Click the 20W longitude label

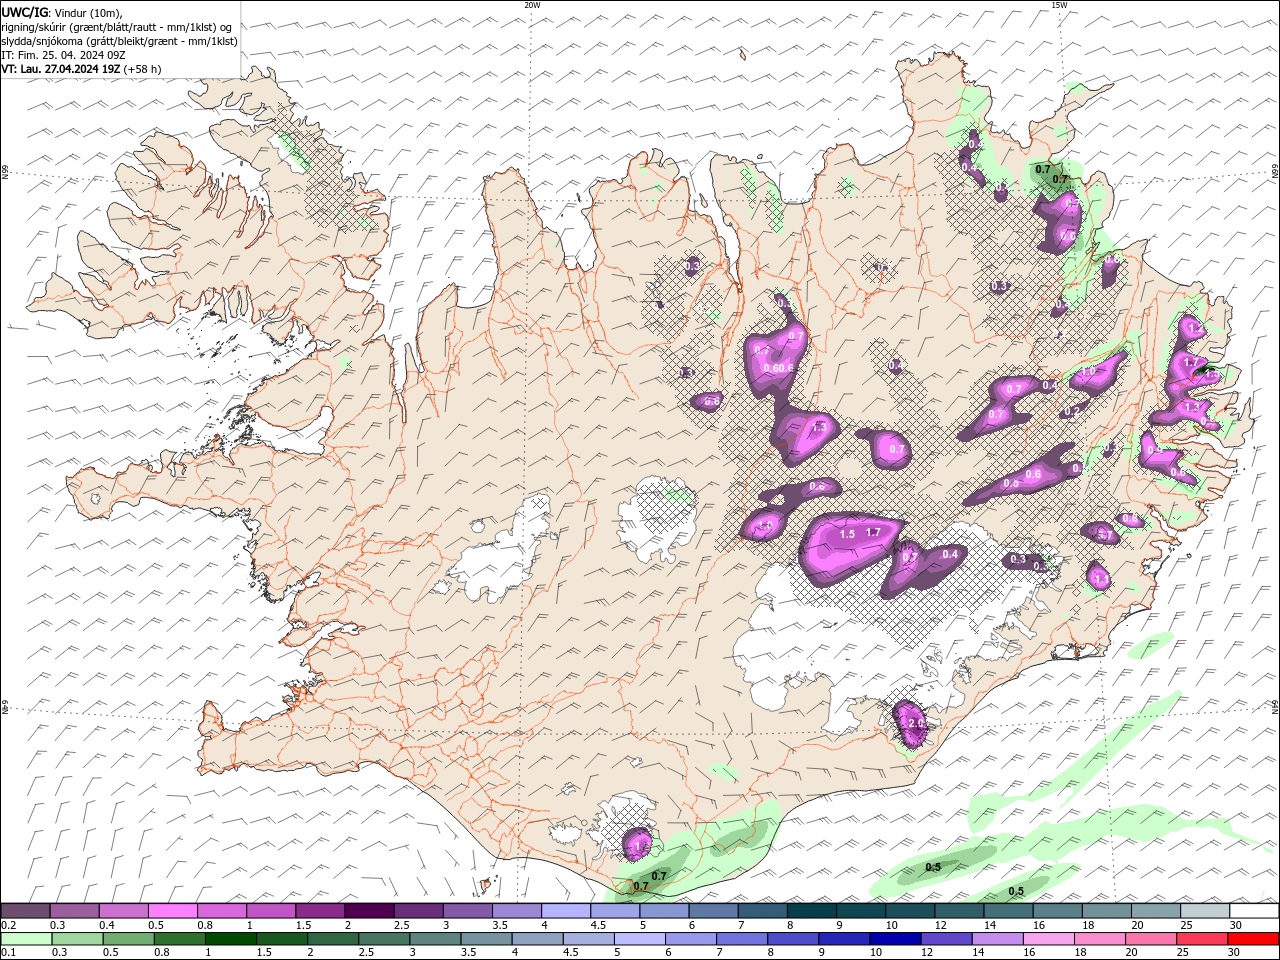pos(532,5)
